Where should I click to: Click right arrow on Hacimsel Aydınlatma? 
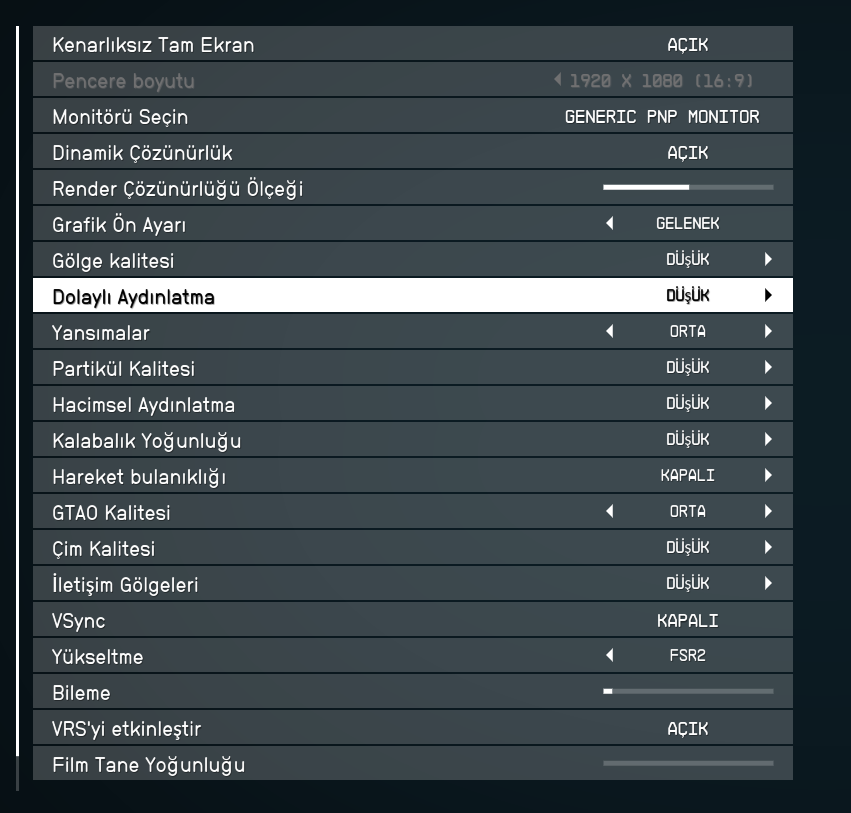coord(768,404)
